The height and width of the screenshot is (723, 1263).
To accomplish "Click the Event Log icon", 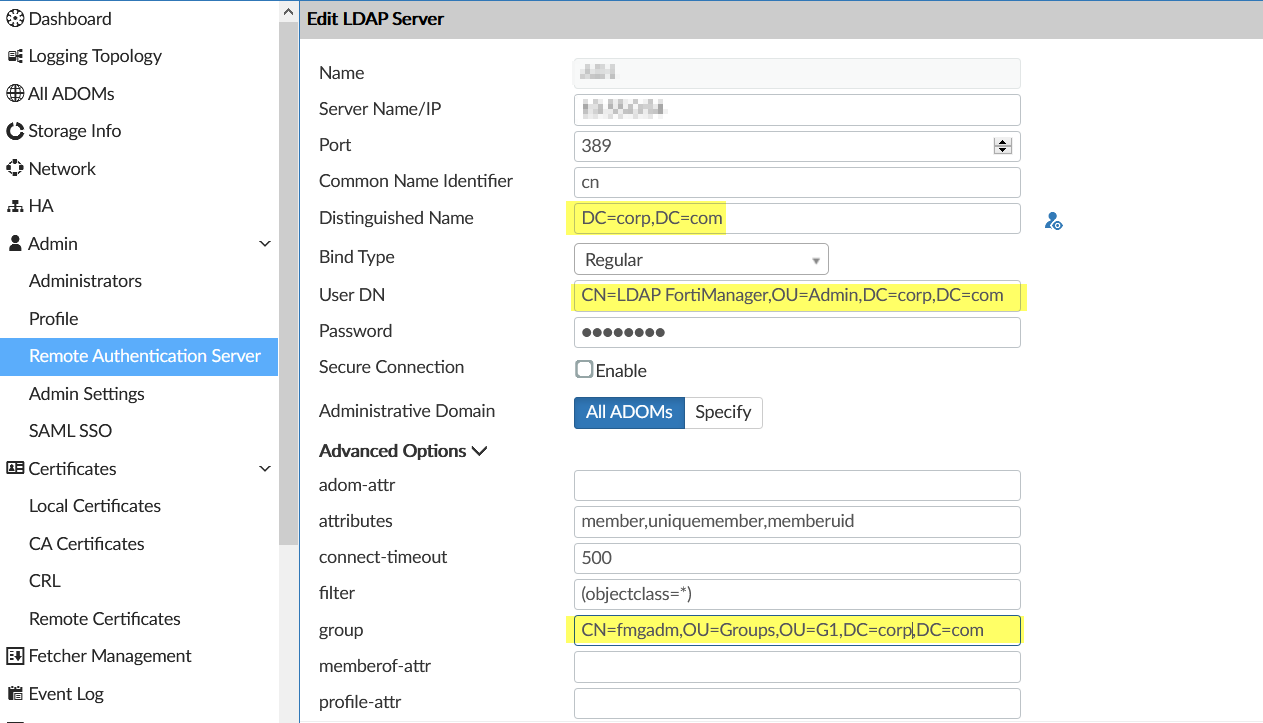I will tap(15, 694).
